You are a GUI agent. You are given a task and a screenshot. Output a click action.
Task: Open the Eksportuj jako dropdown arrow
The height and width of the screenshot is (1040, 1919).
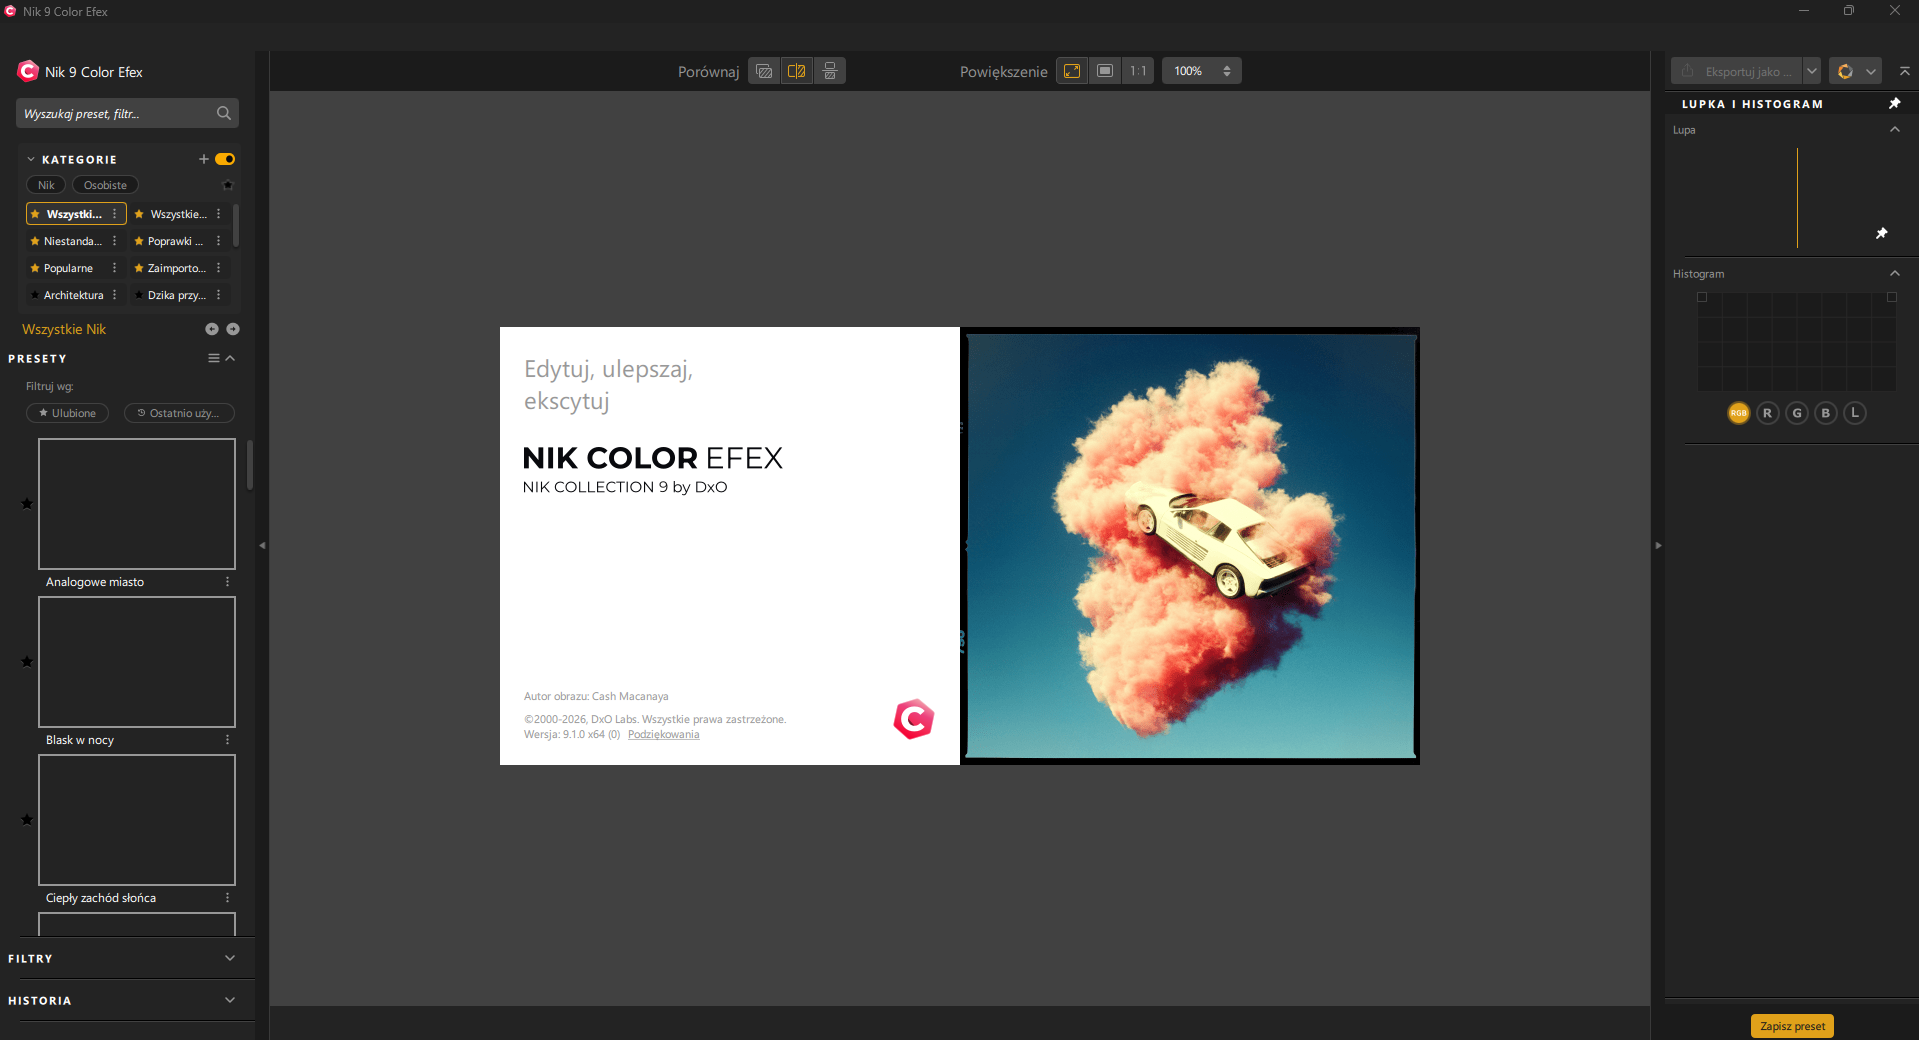tap(1811, 71)
